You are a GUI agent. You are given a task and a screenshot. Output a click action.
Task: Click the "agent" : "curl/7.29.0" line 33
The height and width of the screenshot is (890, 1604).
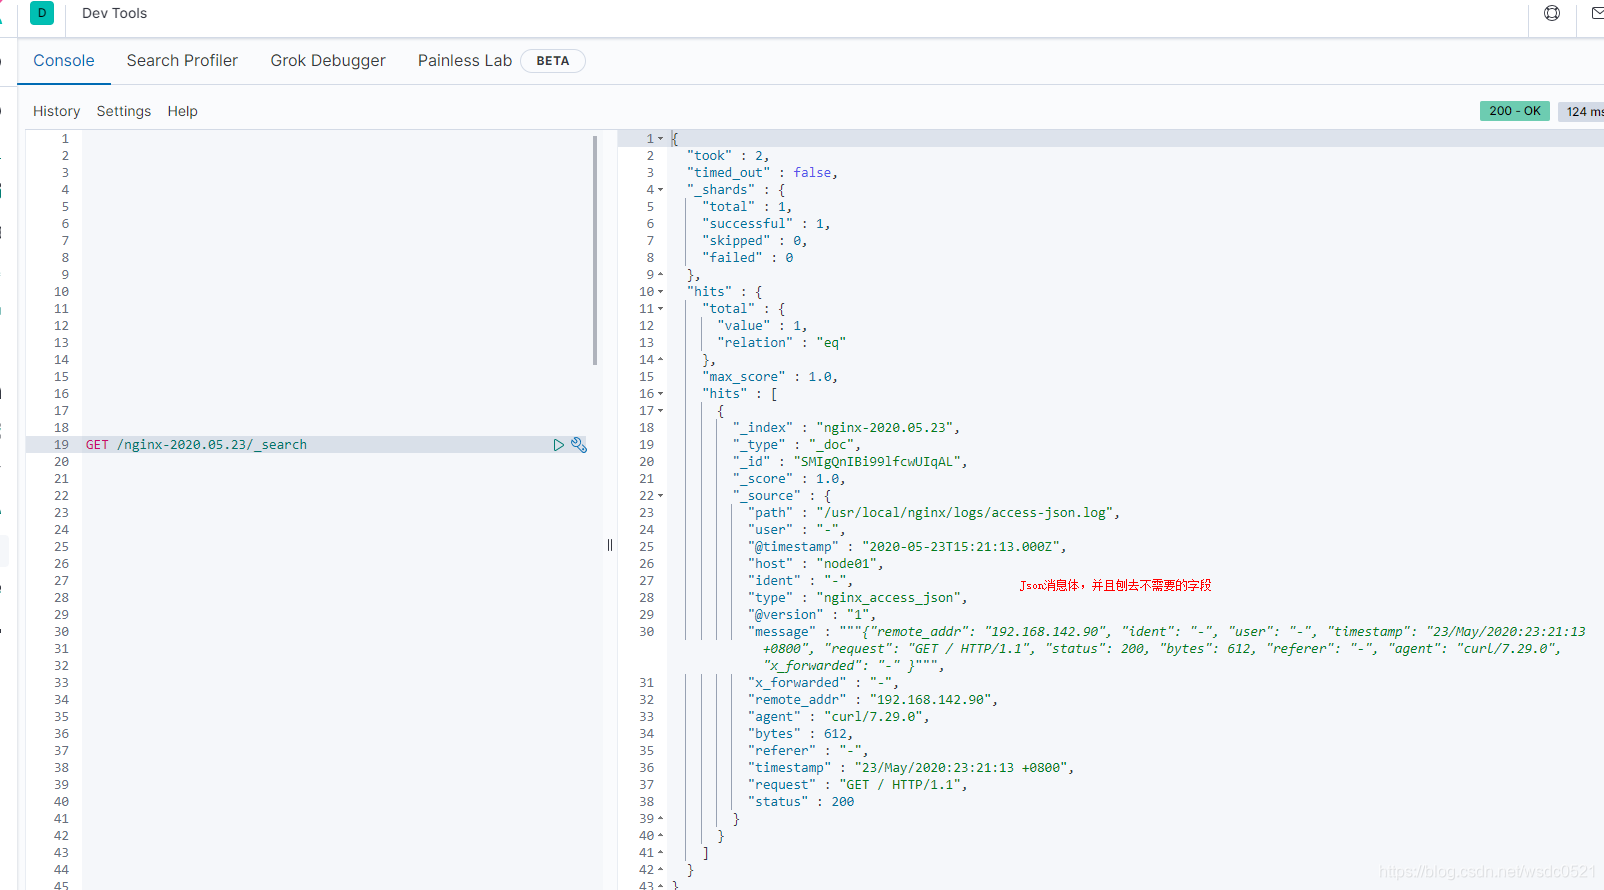[838, 717]
